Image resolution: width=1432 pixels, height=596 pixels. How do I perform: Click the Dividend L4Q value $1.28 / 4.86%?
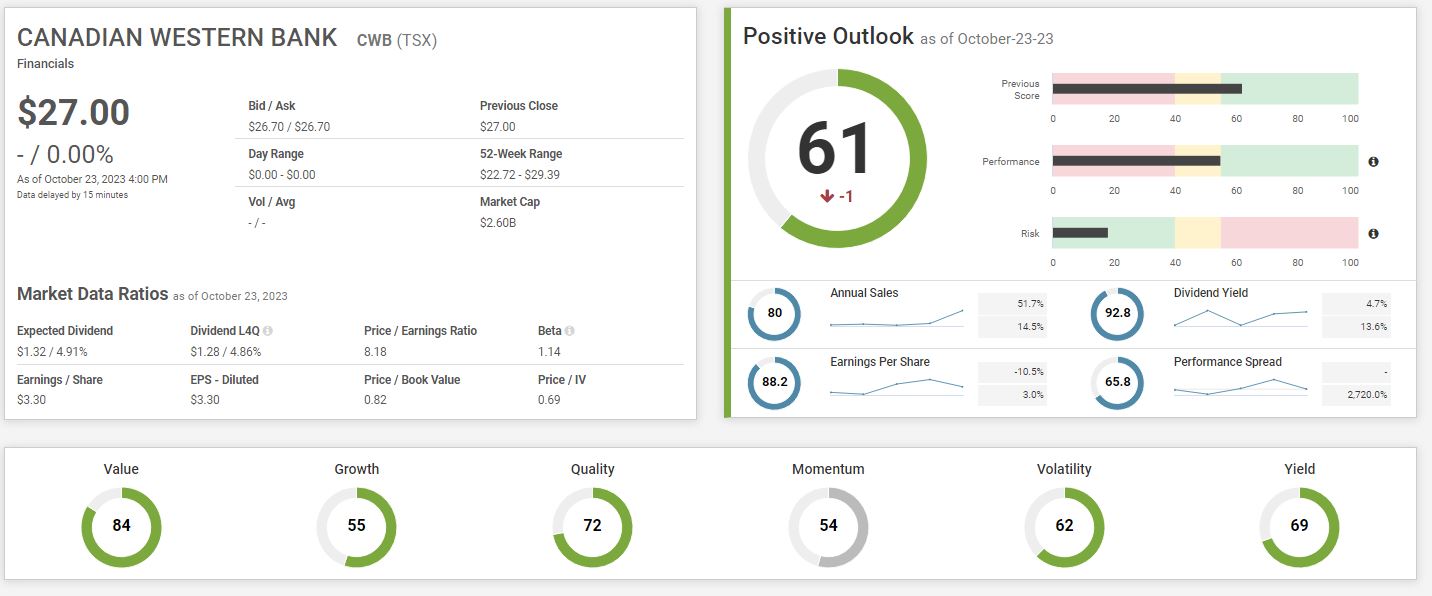[x=224, y=352]
